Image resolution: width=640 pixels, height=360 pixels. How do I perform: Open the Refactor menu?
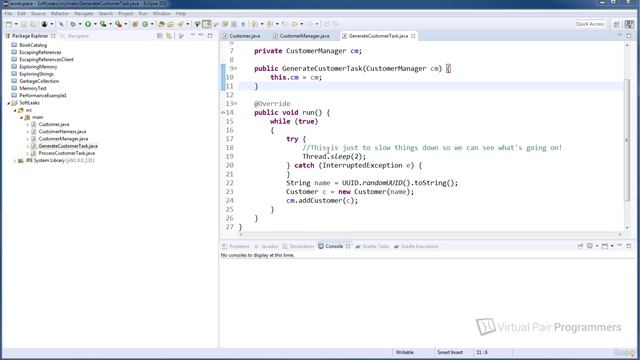point(60,13)
